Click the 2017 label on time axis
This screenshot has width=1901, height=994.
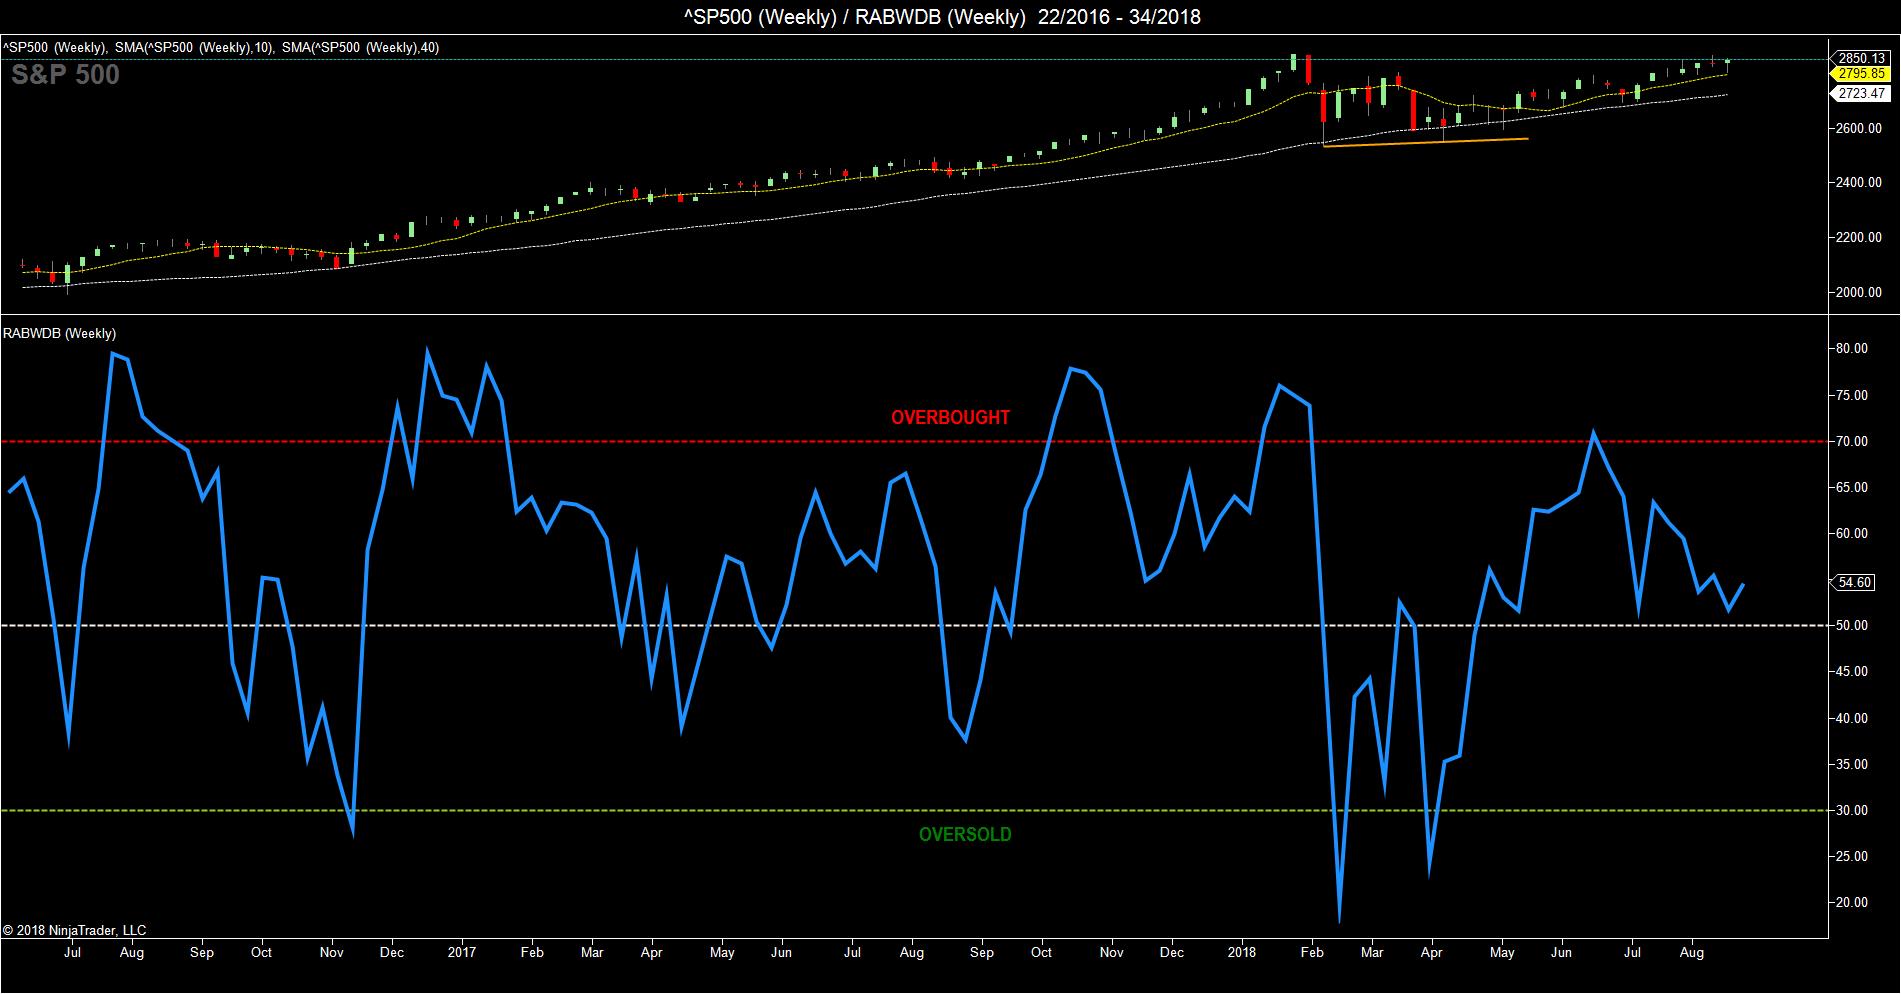462,953
